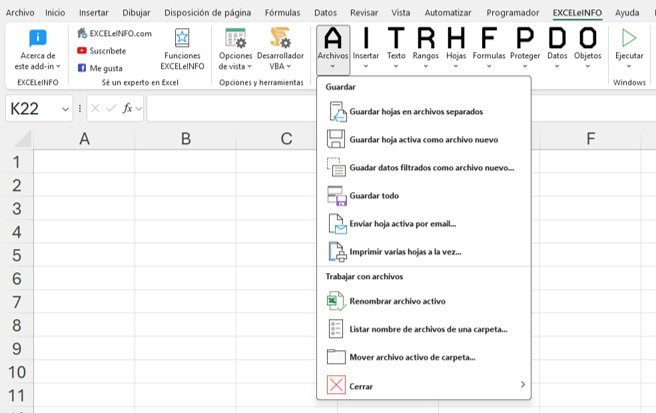Open the Proteger tools dropdown
Viewport: 656px width, 413px height.
525,49
